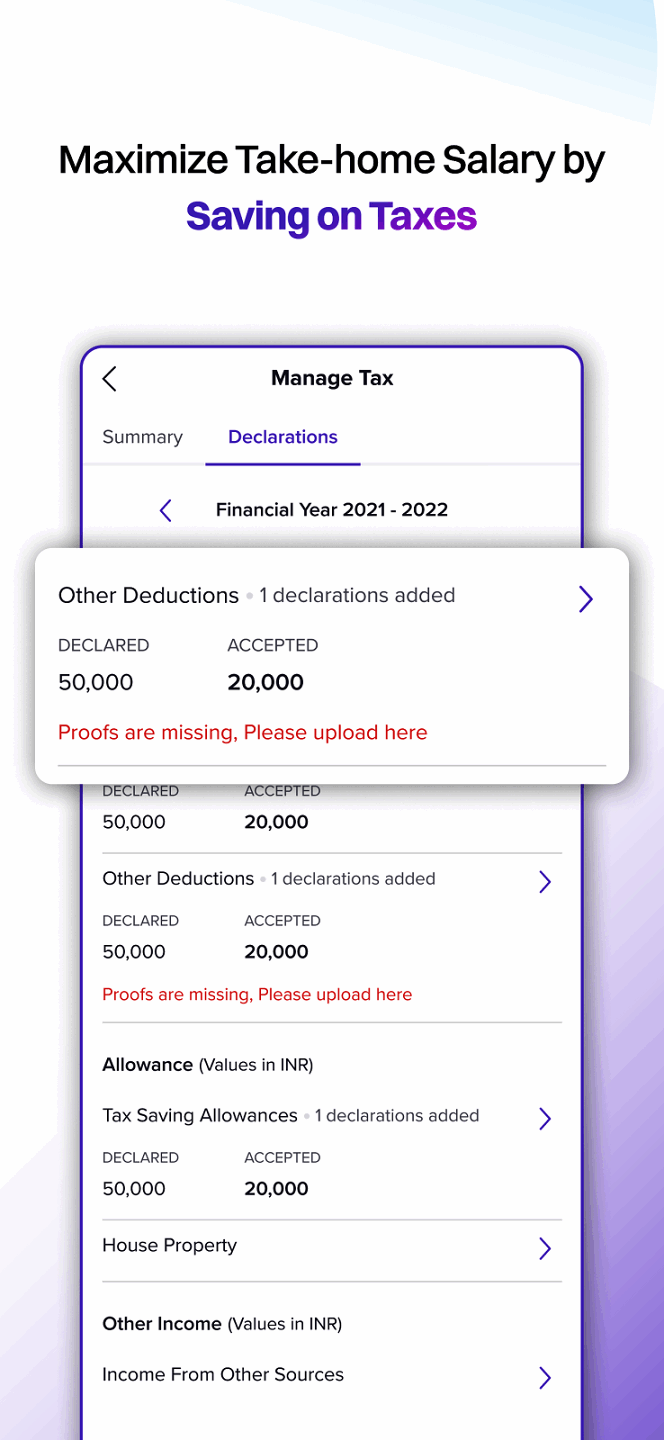Go to the previous financial year
This screenshot has height=1440, width=664.
pyautogui.click(x=166, y=510)
